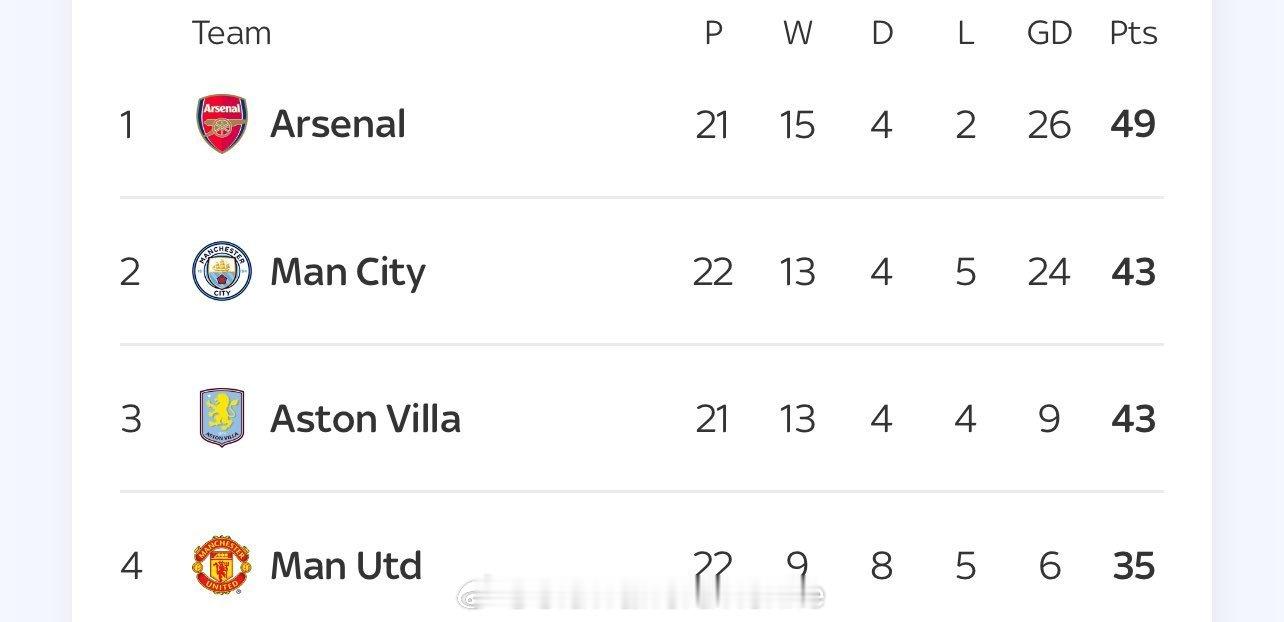Open the Arsenal team link

coord(338,124)
